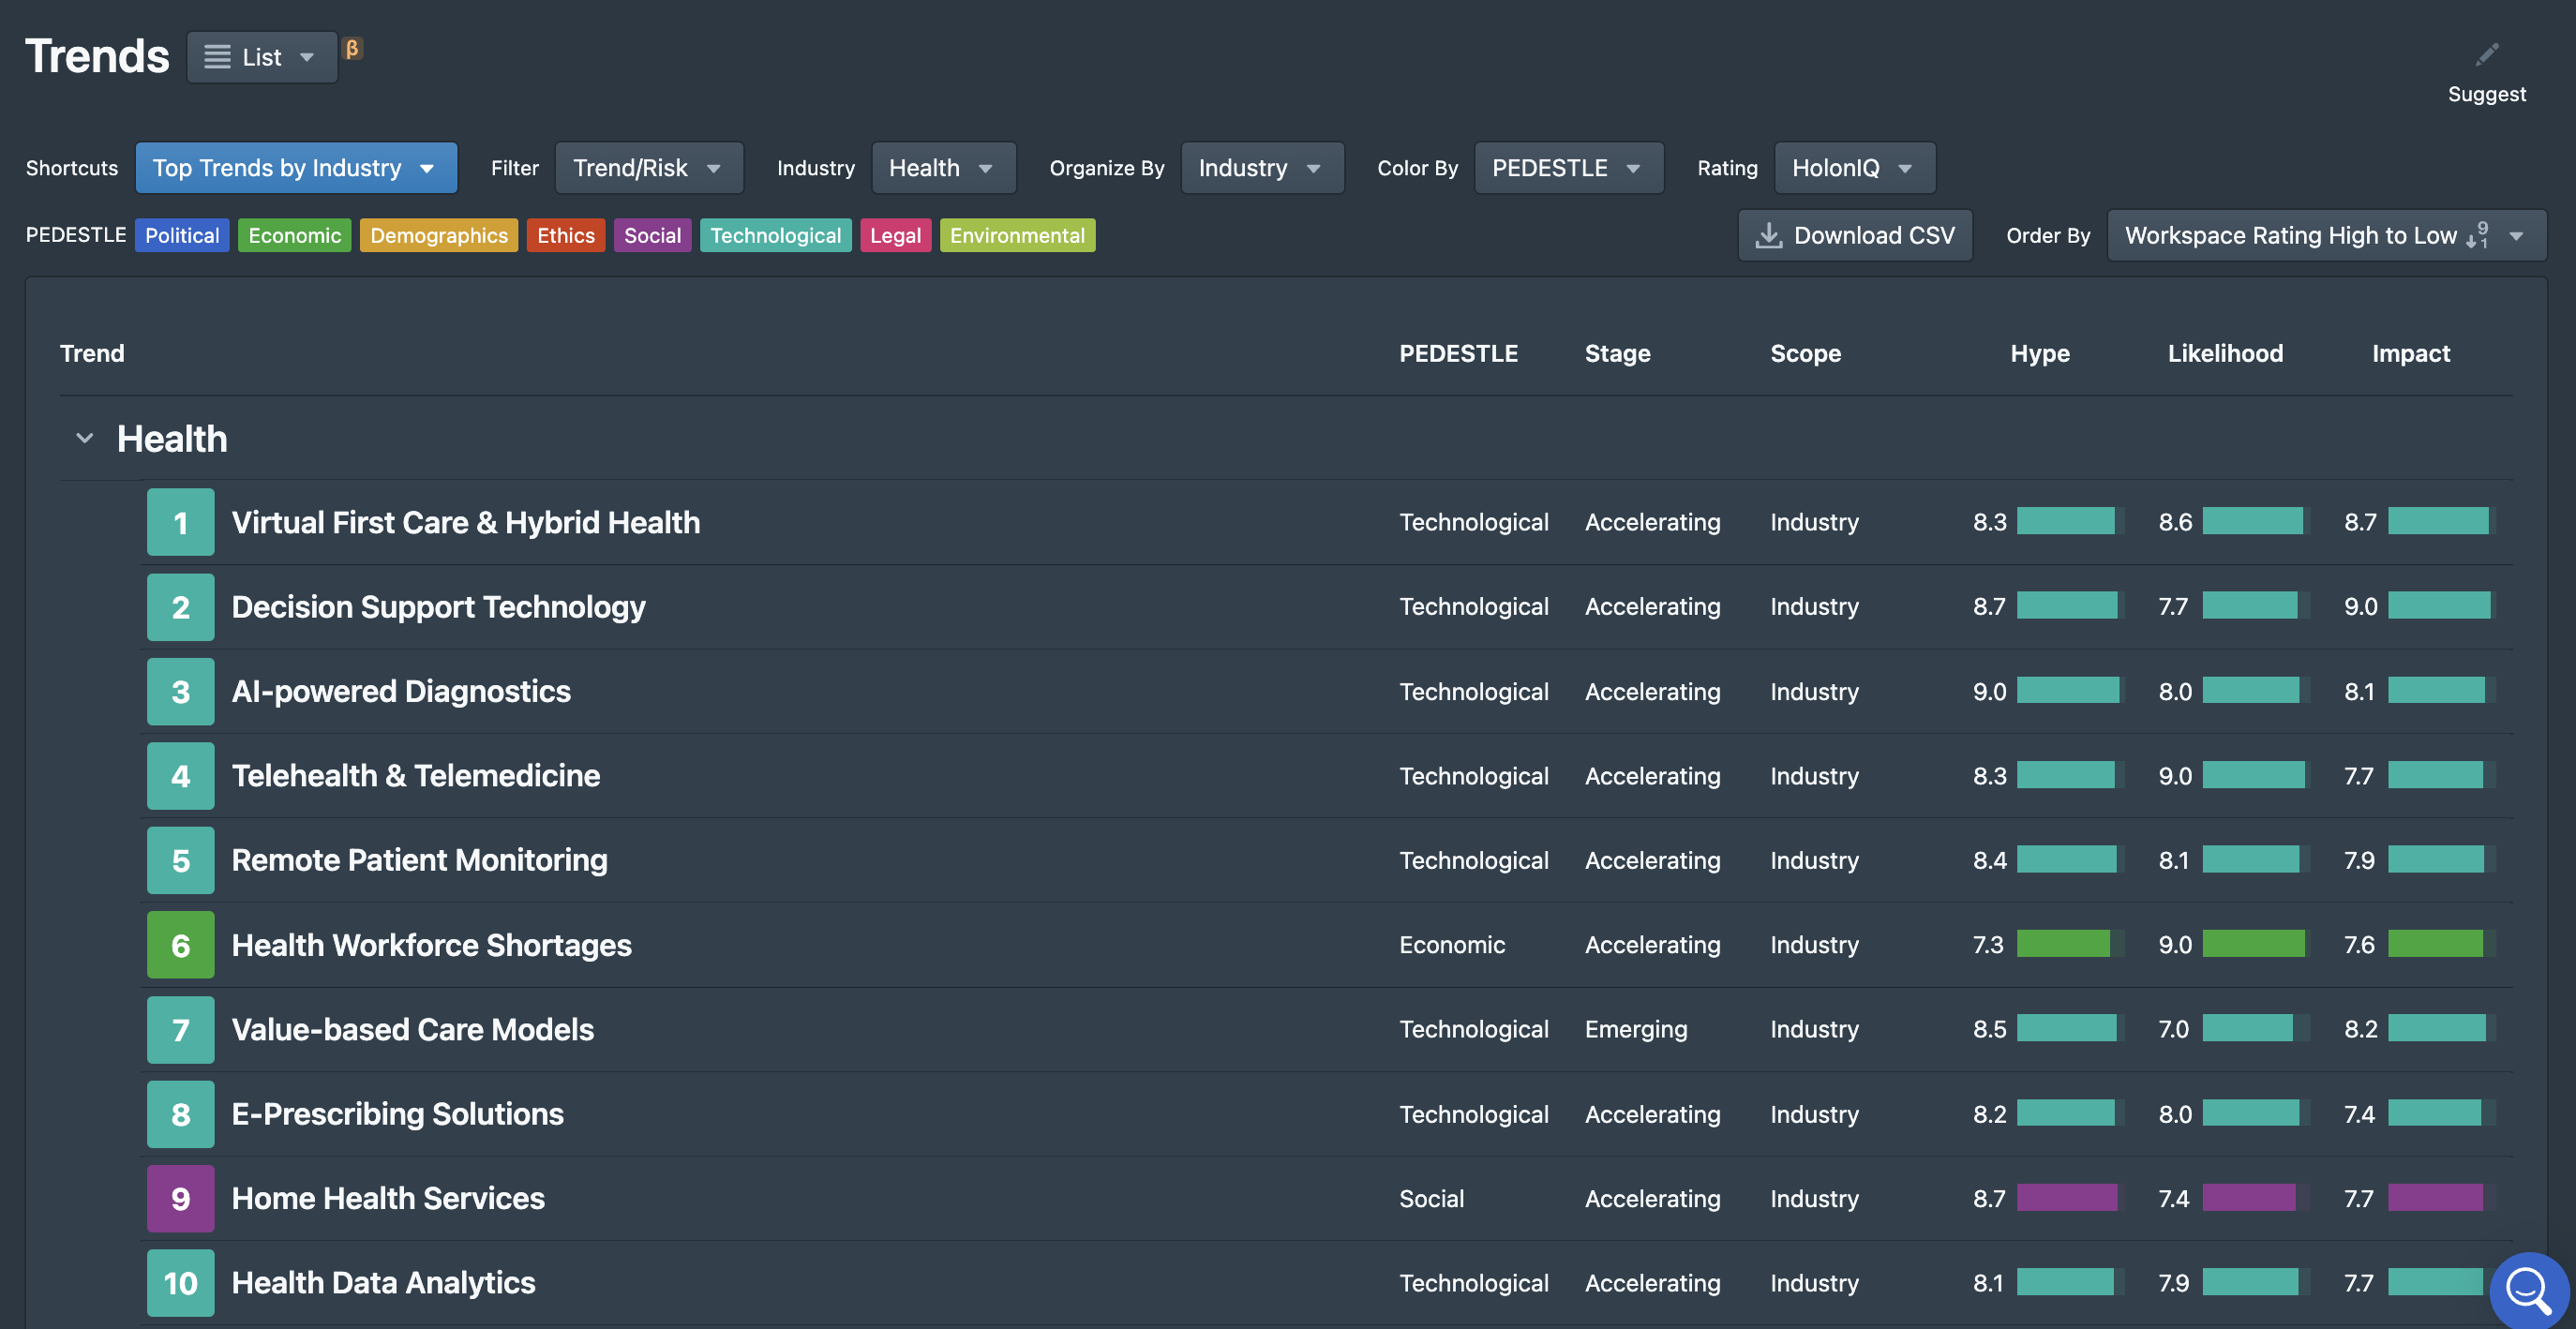Click the beta badge next to List
The width and height of the screenshot is (2576, 1329).
352,48
